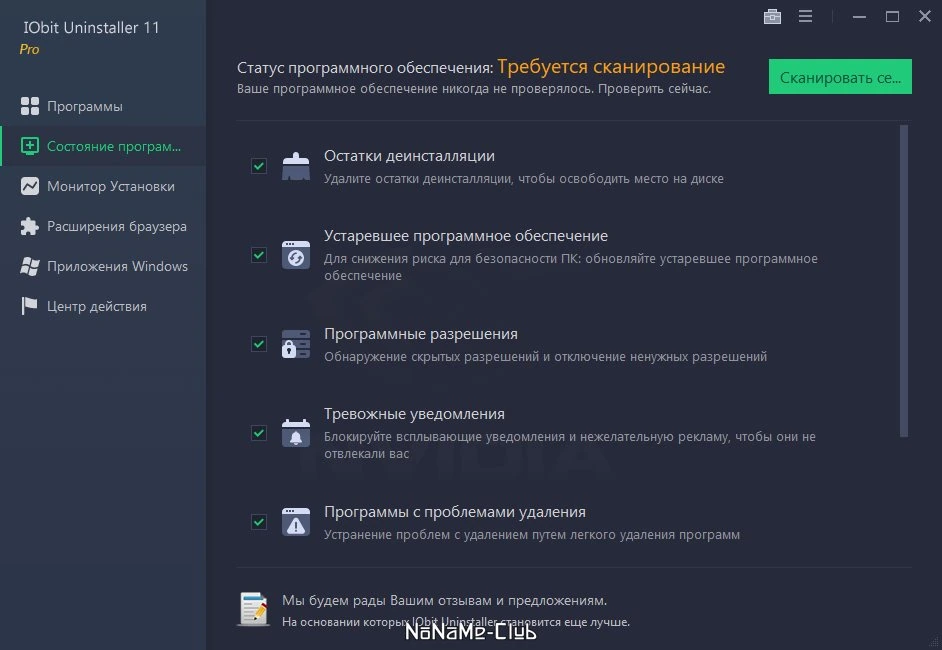The height and width of the screenshot is (650, 942).
Task: Open the toolbox briefcase icon
Action: point(772,17)
